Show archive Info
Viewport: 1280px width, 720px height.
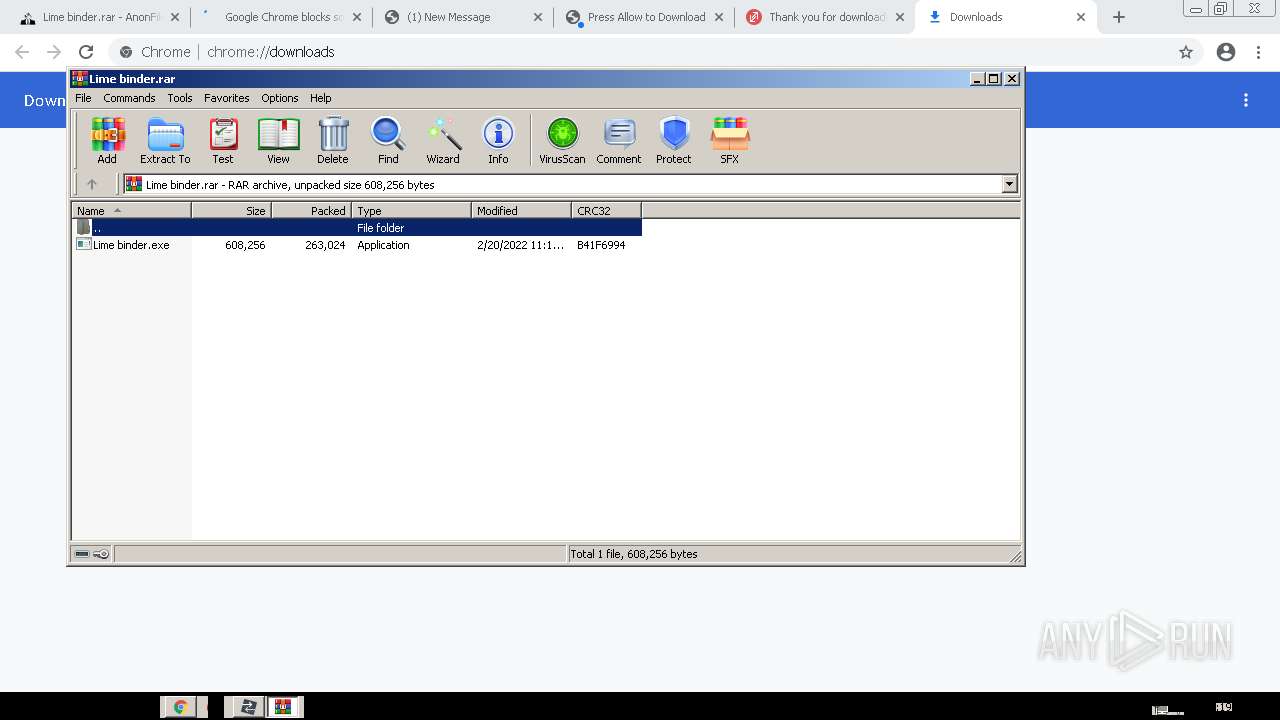pos(498,140)
